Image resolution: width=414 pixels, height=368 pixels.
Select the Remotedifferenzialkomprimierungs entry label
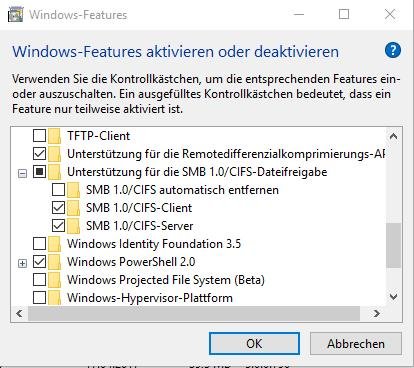226,154
